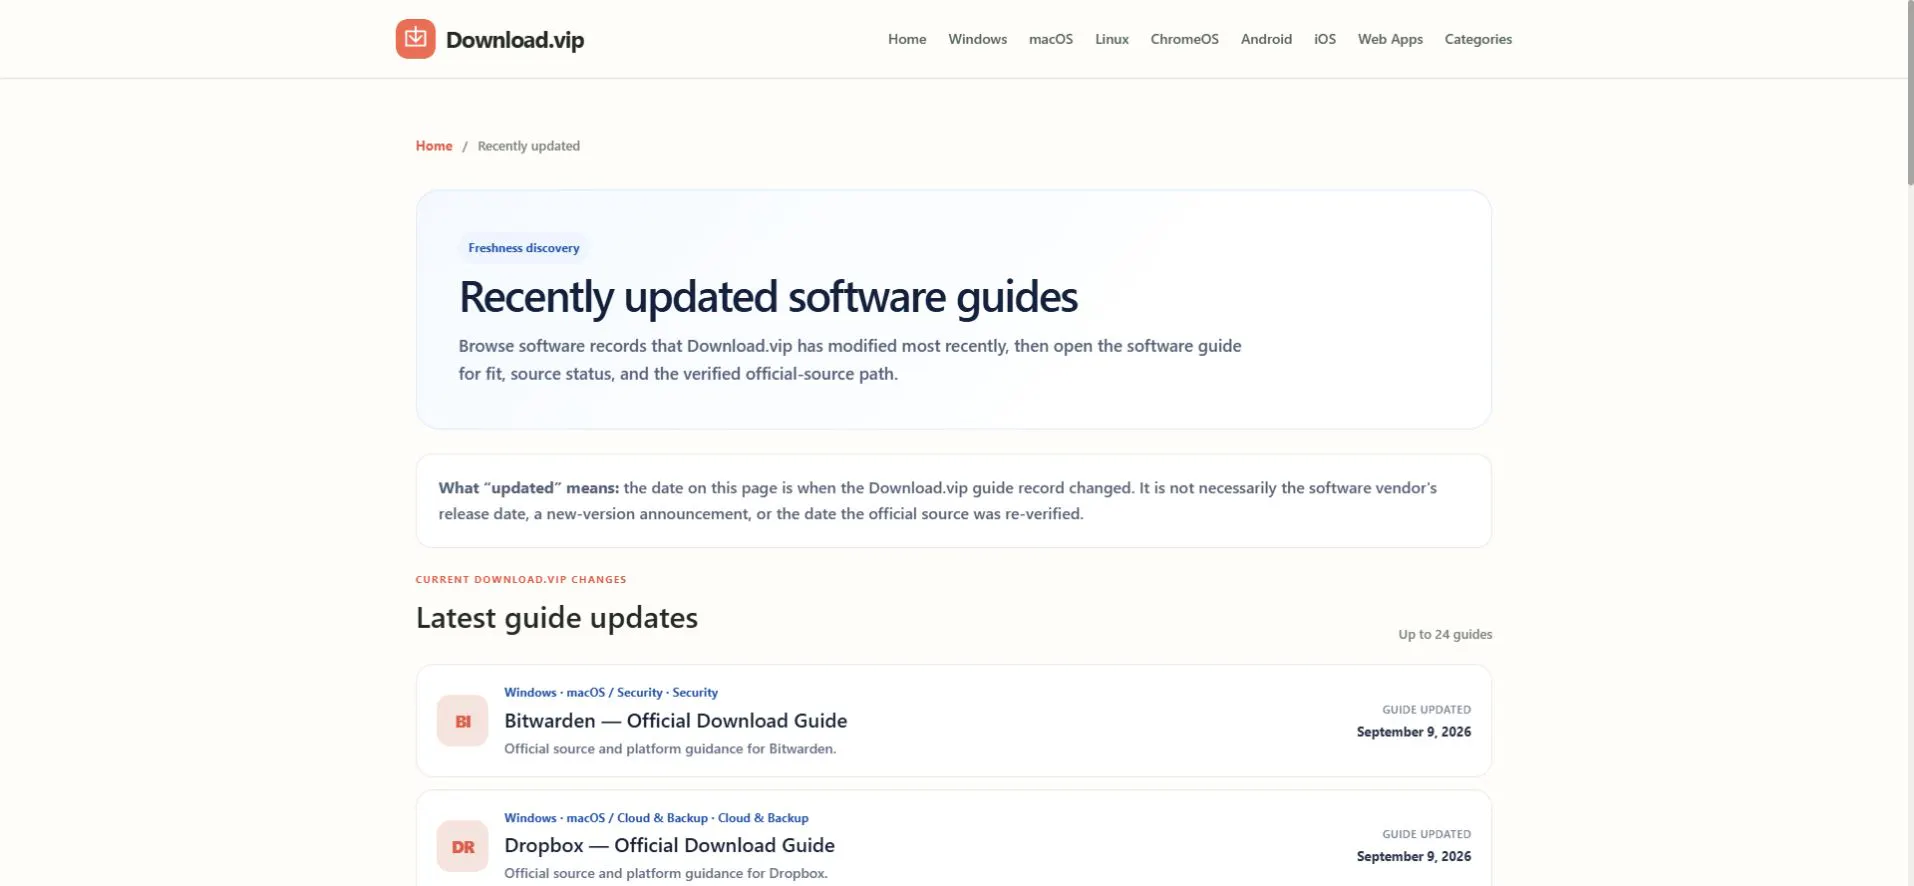Click the page's vertical scrollbar
Image resolution: width=1914 pixels, height=886 pixels.
click(x=1909, y=92)
